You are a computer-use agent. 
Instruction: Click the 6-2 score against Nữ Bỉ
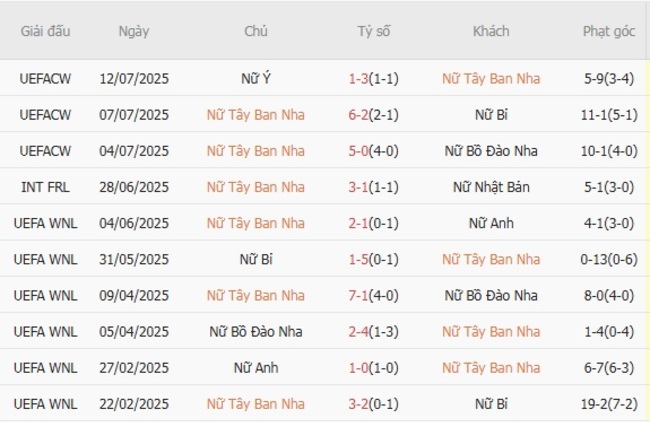362,115
